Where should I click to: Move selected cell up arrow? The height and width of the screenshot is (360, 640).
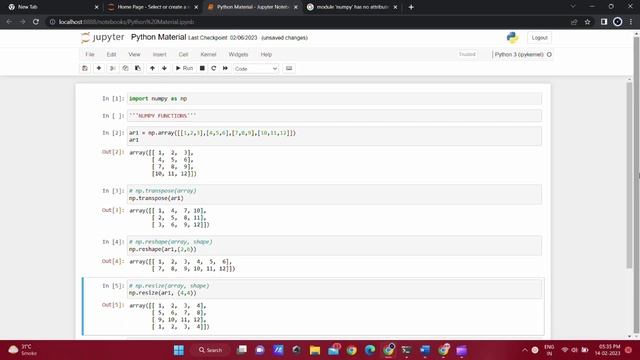(x=152, y=68)
